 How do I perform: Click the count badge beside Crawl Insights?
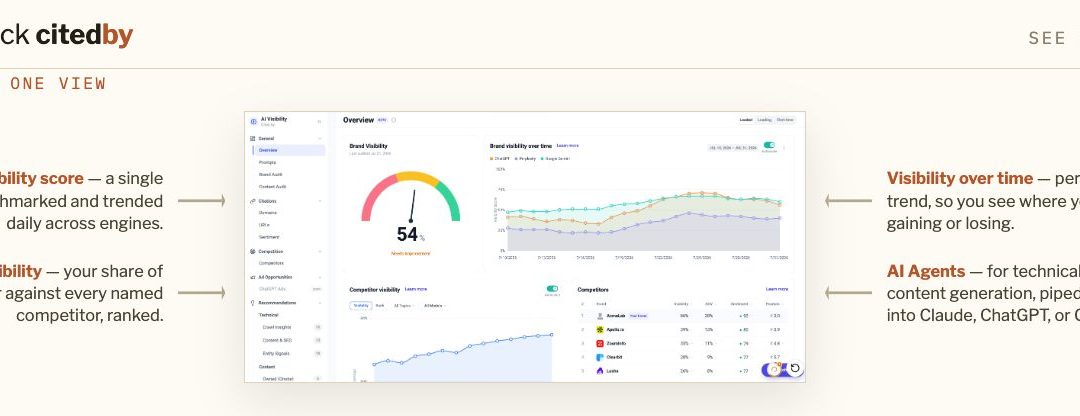pos(318,327)
